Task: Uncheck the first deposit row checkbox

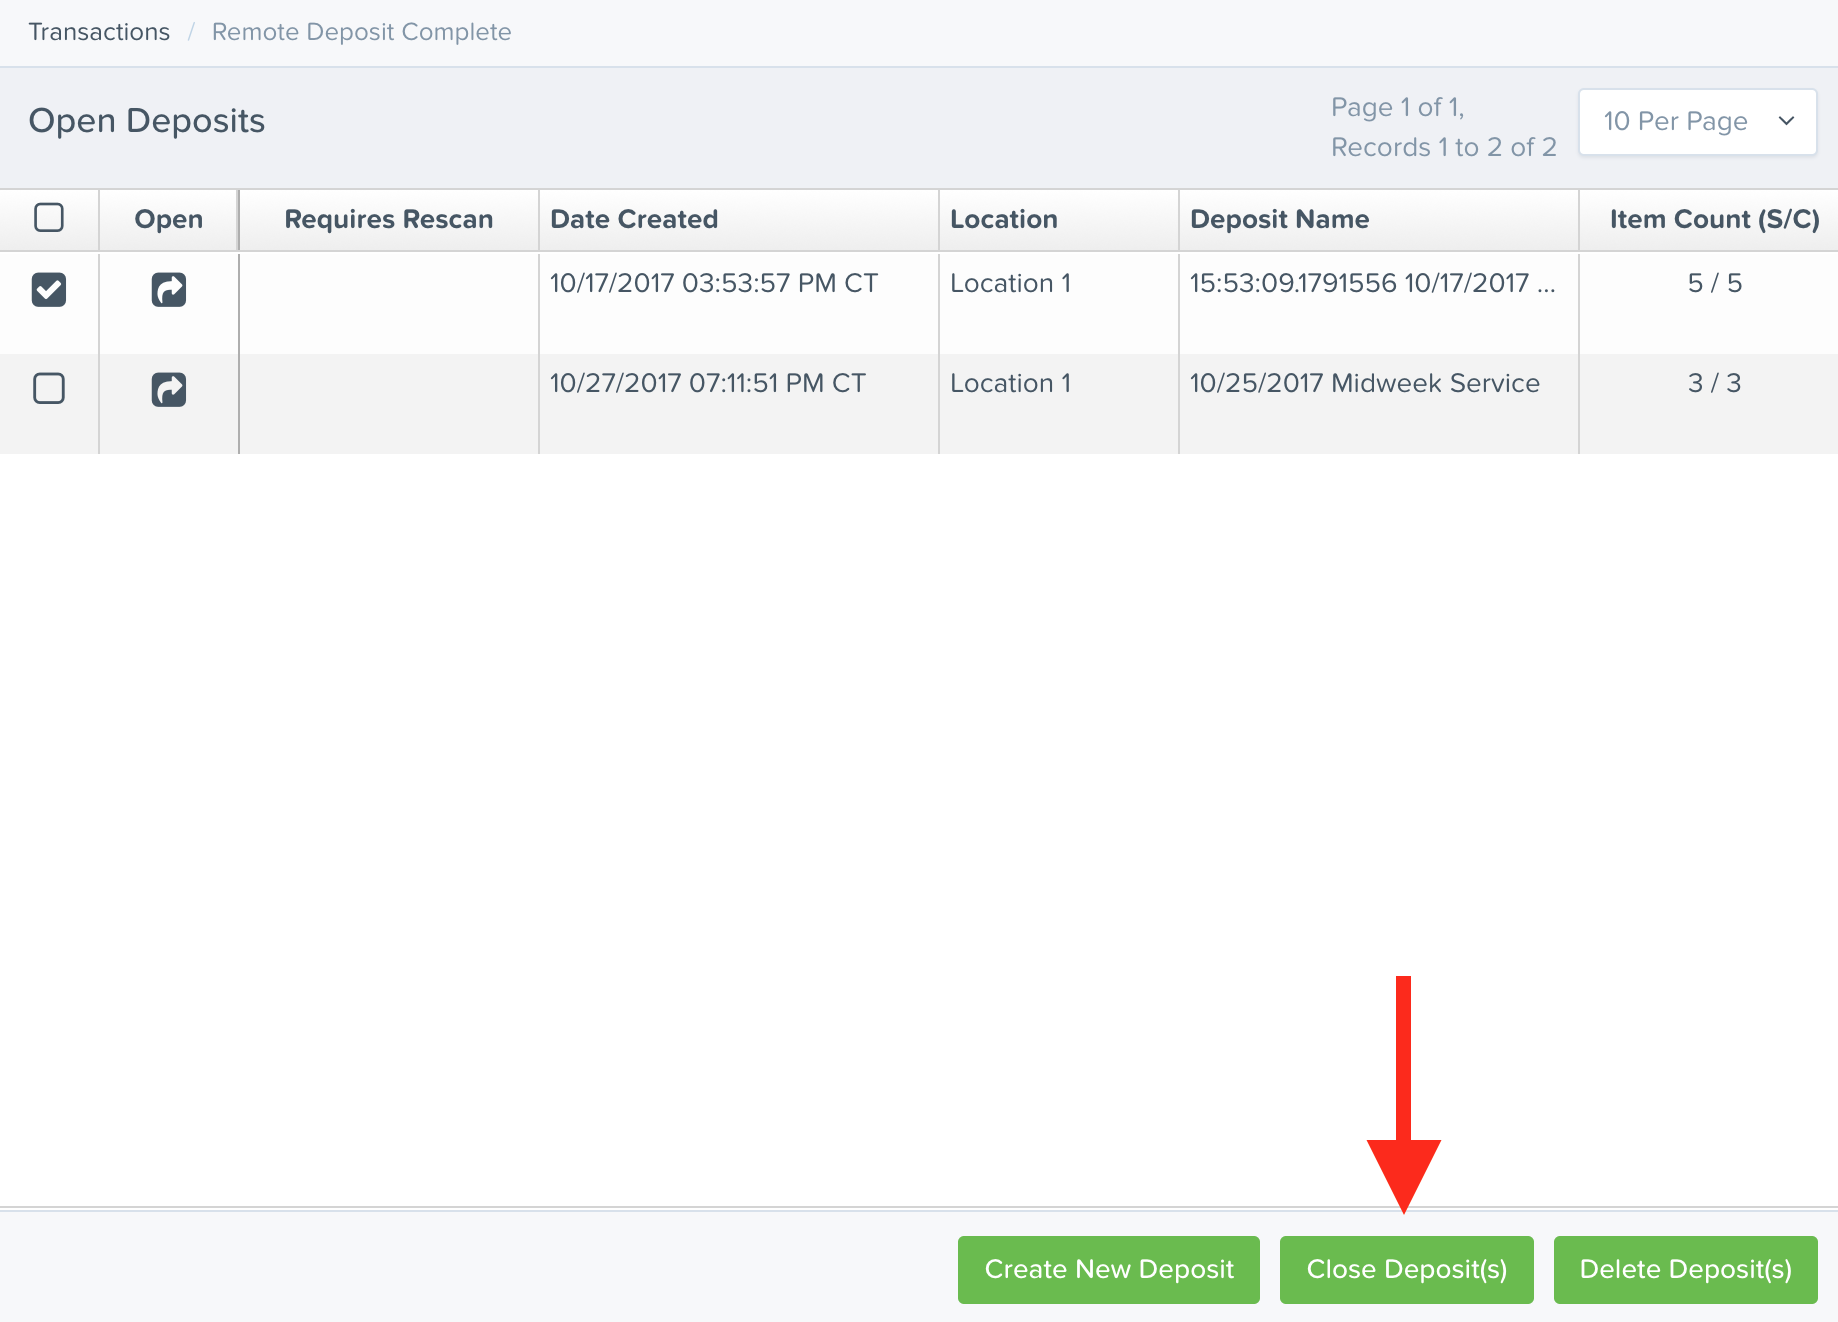Action: tap(49, 289)
